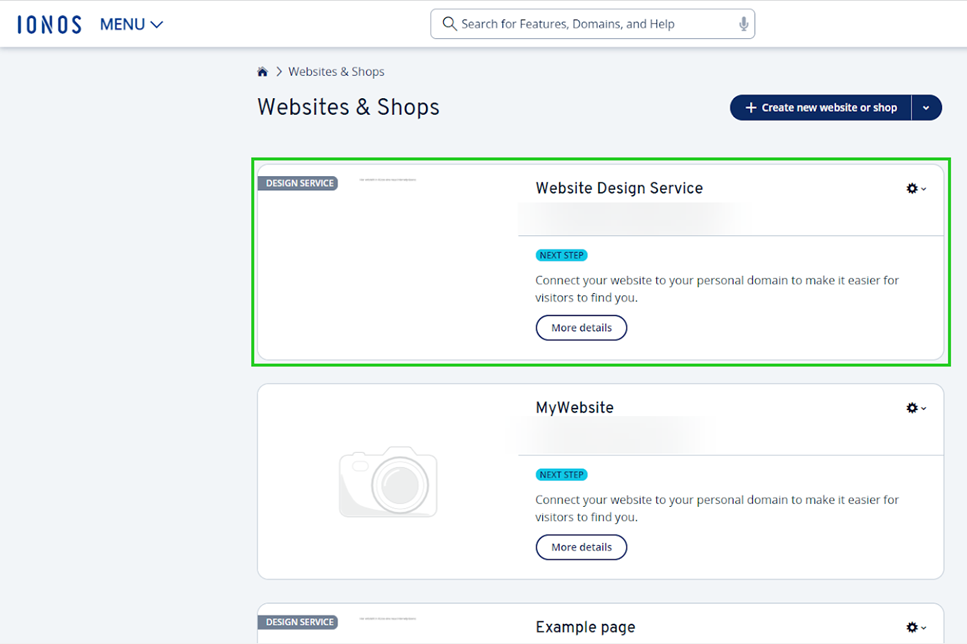Focus the Features, Domains, and Help search field
This screenshot has width=967, height=644.
tap(592, 24)
